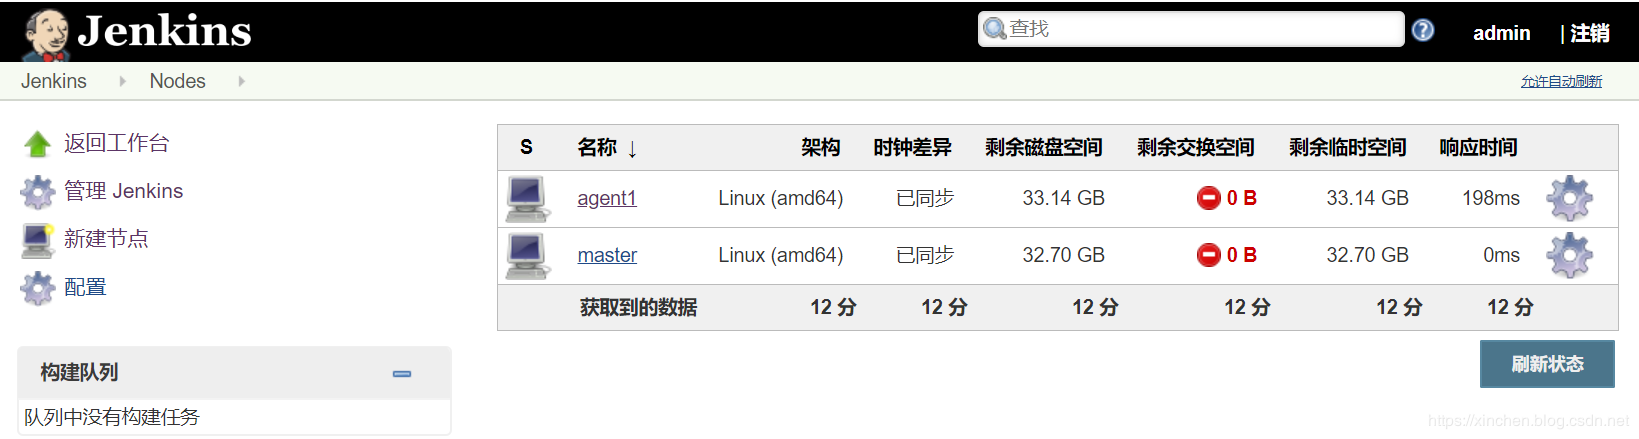This screenshot has height=439, width=1639.
Task: Click the agent1 computer status icon
Action: point(526,198)
